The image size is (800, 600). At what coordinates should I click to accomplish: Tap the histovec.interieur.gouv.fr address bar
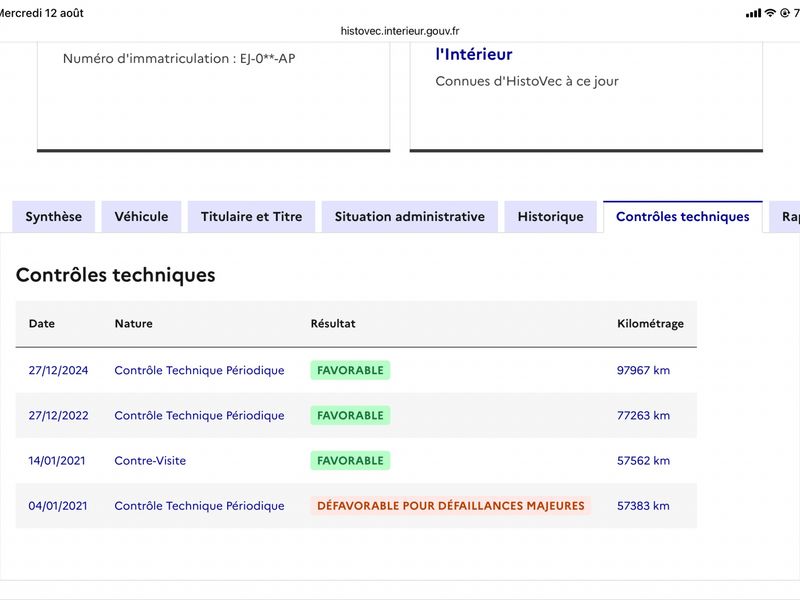click(400, 31)
